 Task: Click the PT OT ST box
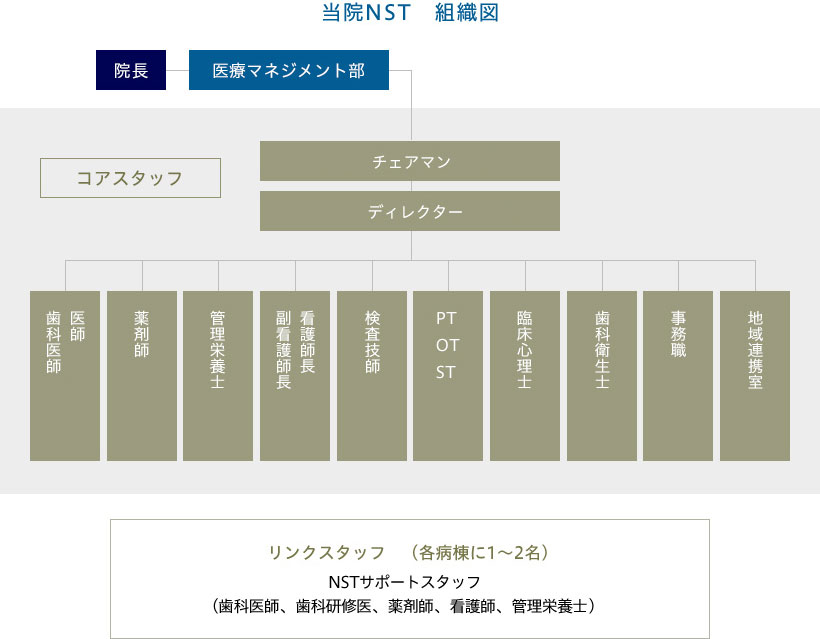tap(448, 375)
